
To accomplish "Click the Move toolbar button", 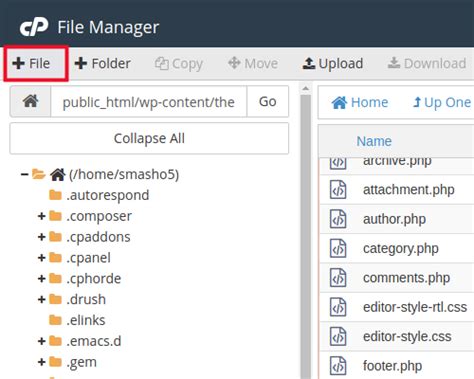I will [x=253, y=63].
